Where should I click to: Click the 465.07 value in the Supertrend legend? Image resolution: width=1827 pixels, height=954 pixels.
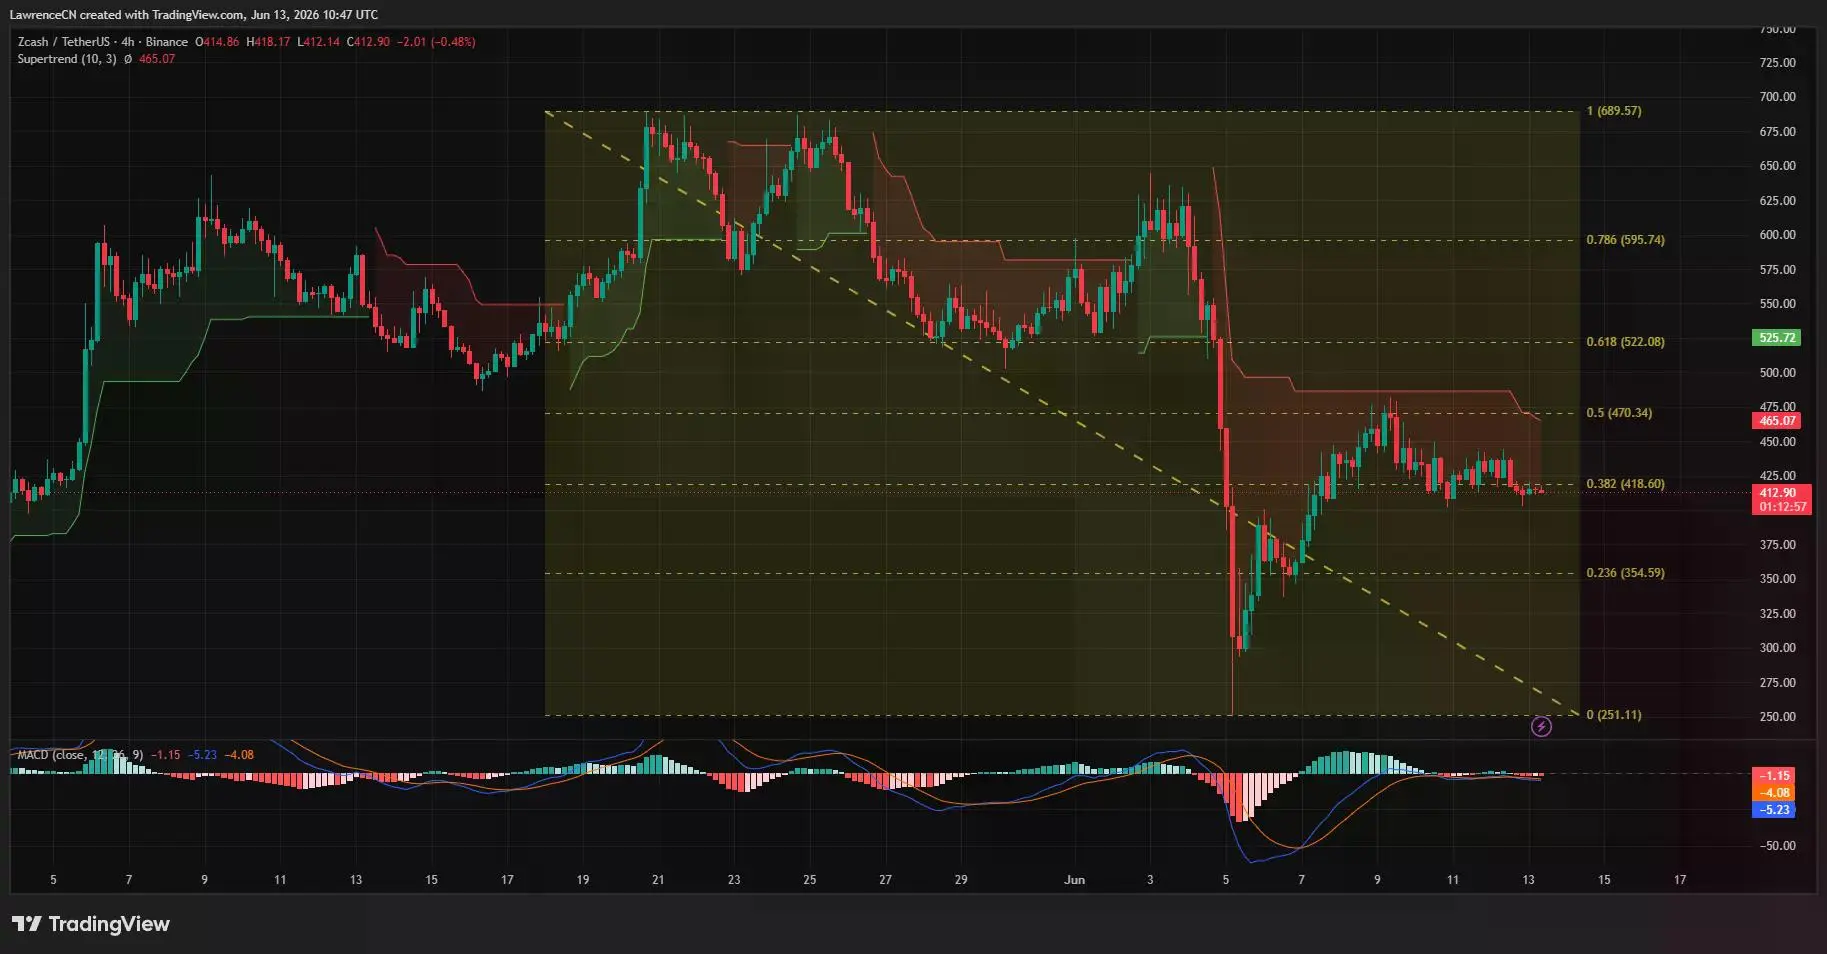[x=157, y=59]
